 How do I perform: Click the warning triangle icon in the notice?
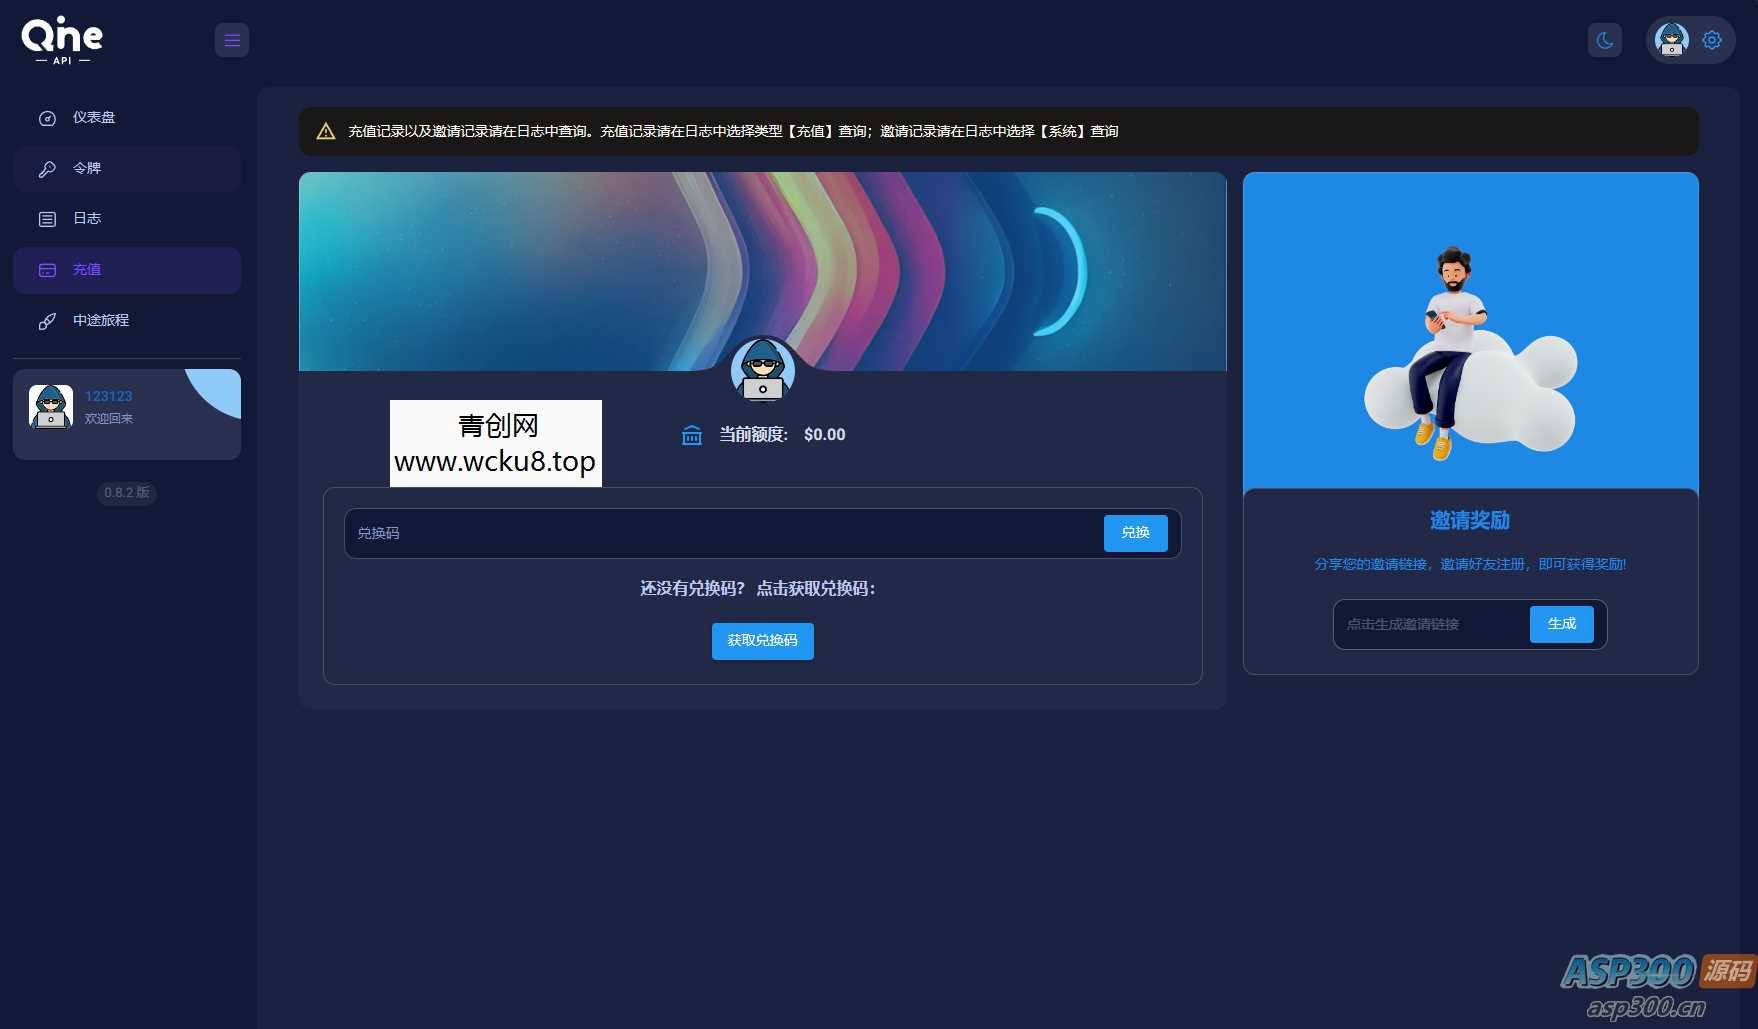(326, 132)
